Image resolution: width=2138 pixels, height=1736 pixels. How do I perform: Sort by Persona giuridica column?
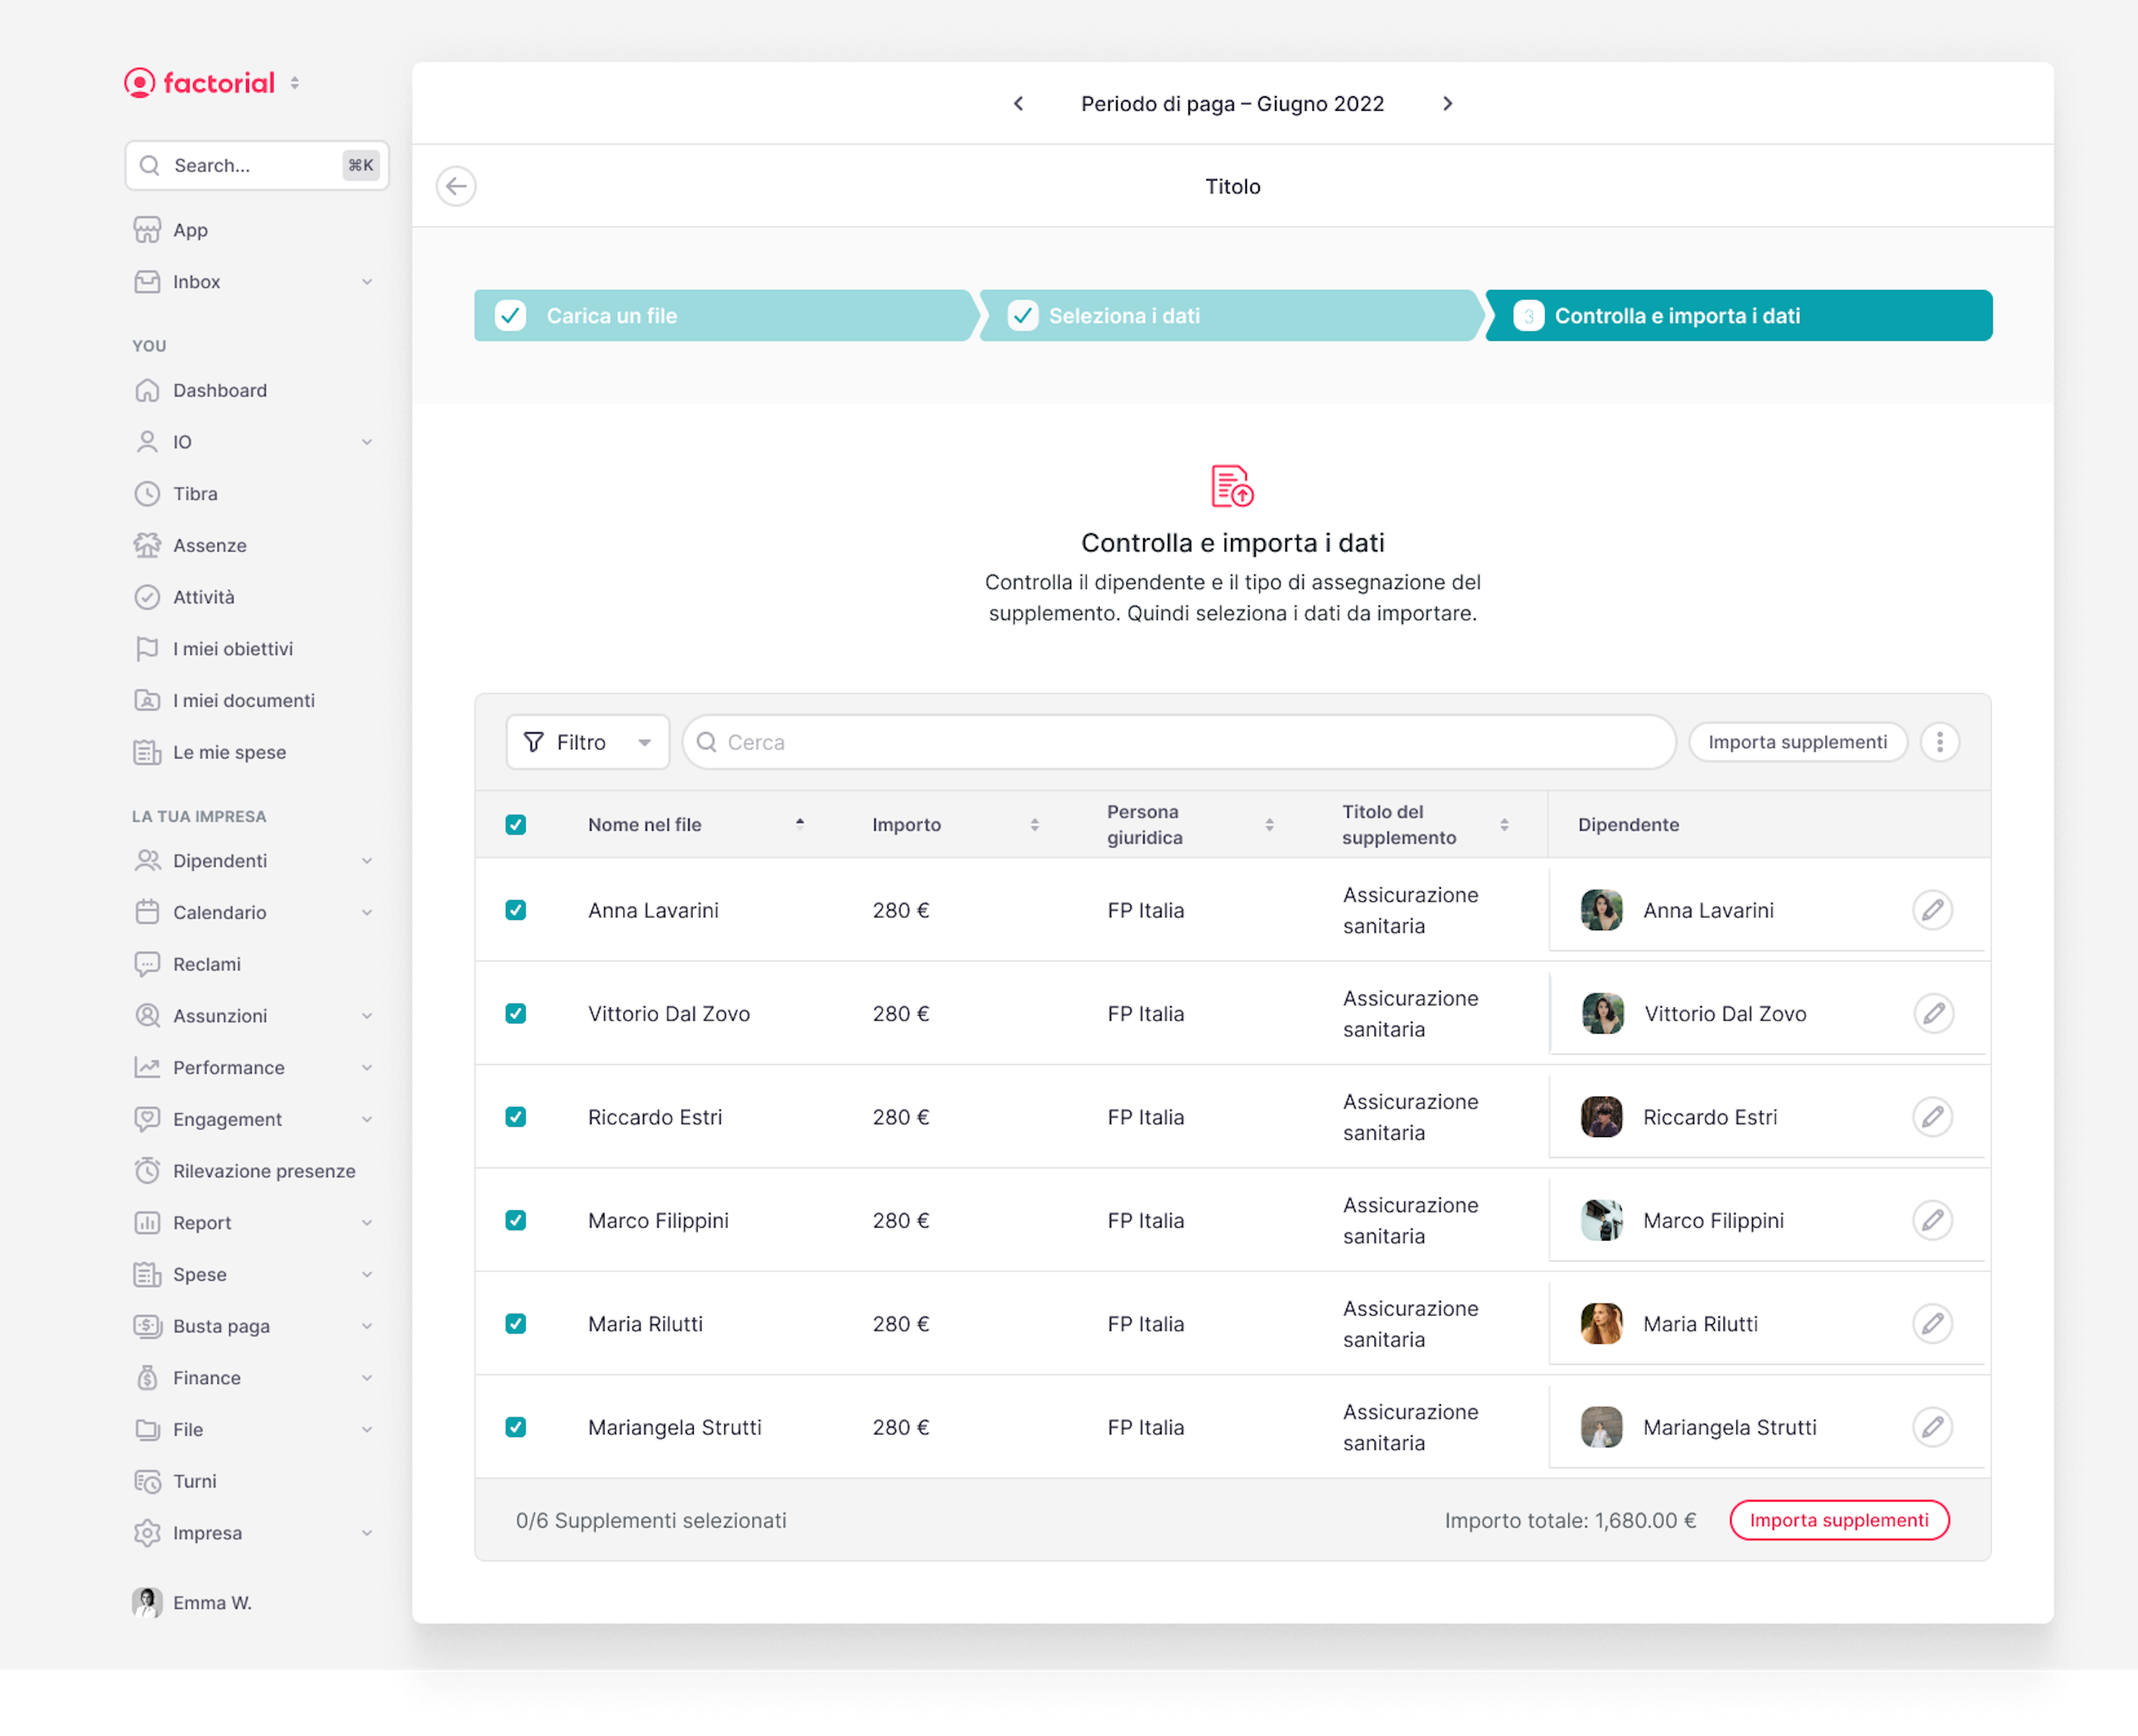pyautogui.click(x=1269, y=825)
